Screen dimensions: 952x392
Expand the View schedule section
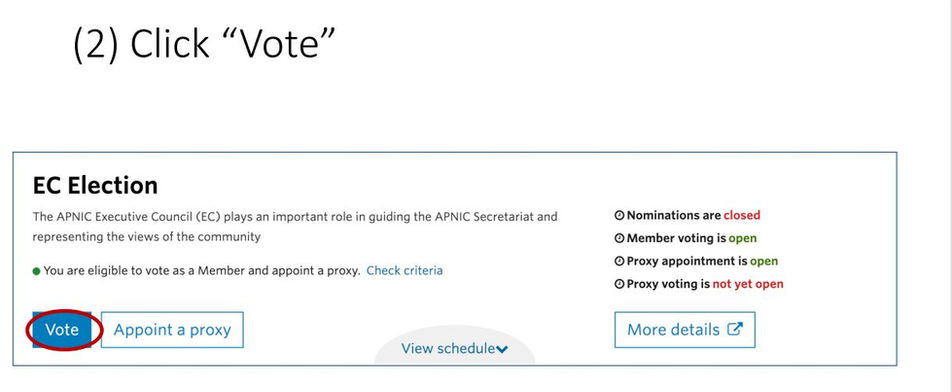pyautogui.click(x=454, y=348)
